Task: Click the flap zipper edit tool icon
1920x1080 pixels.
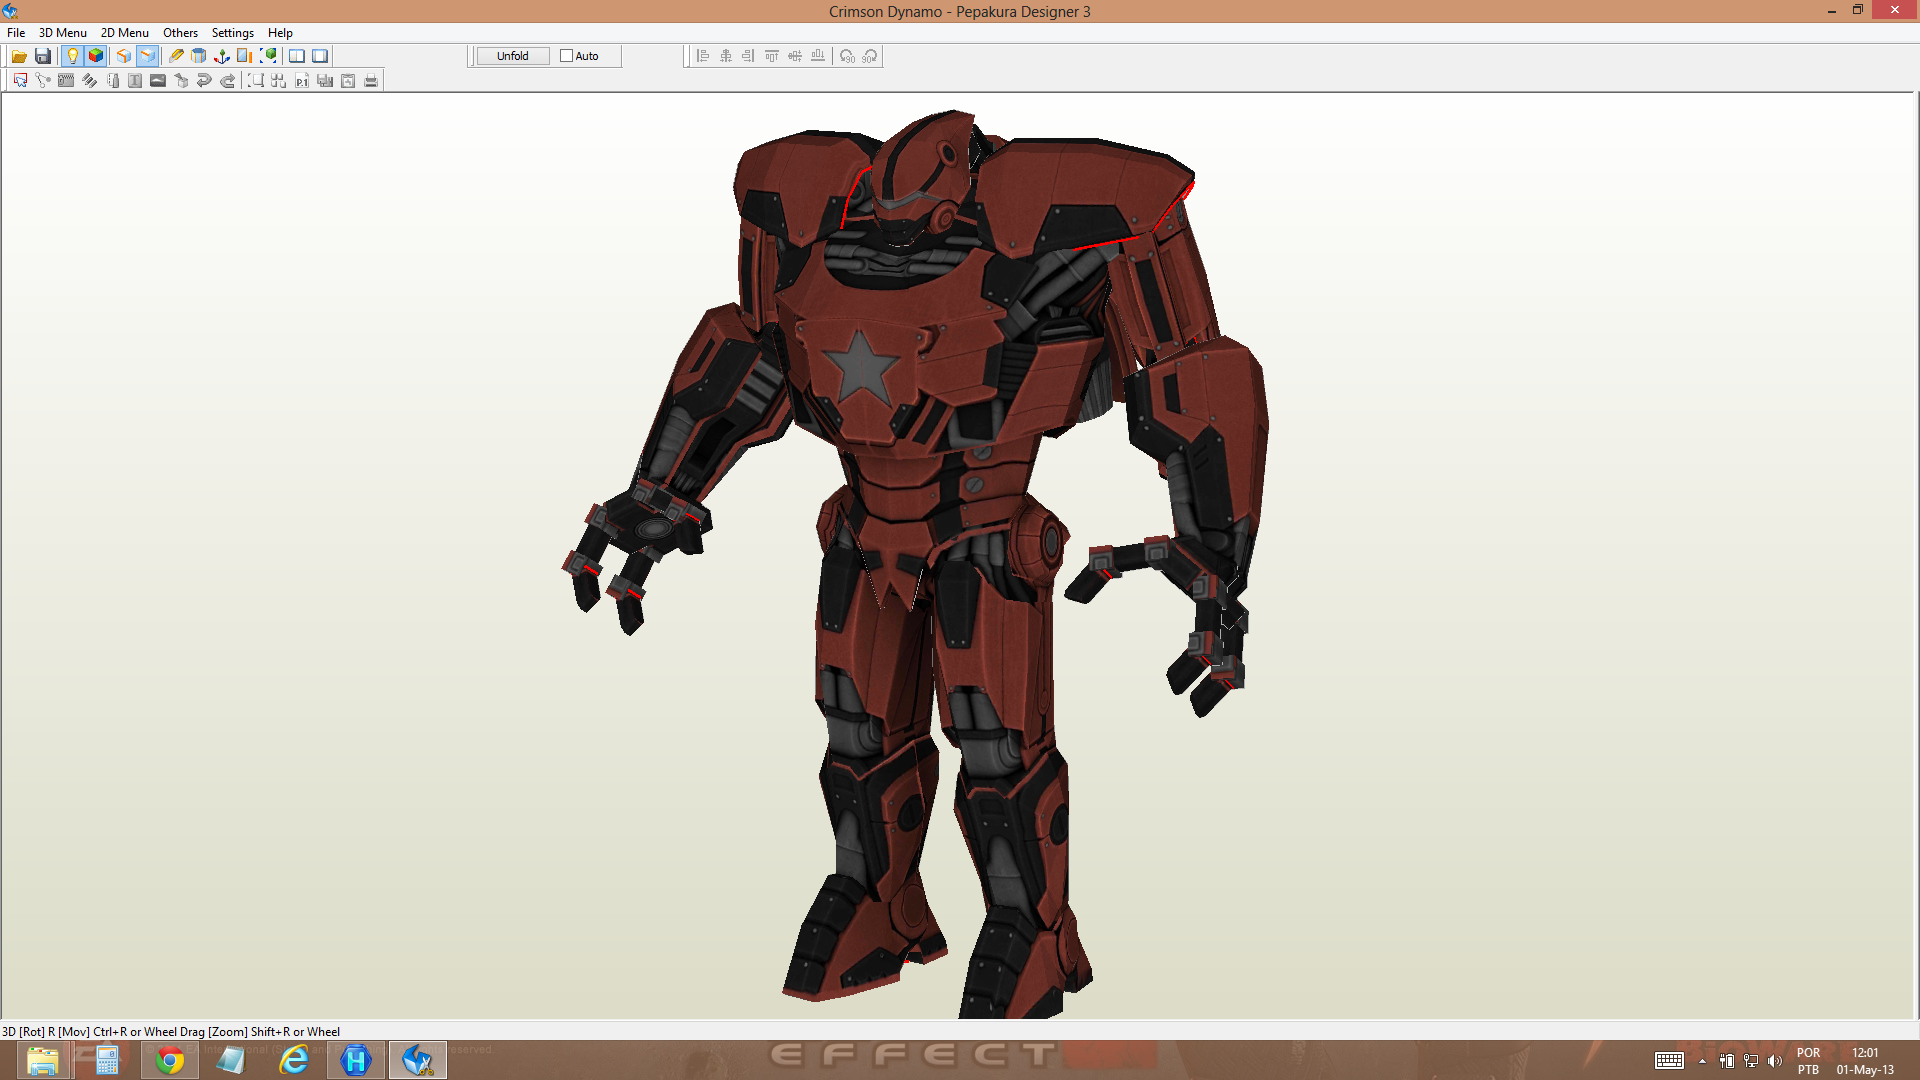Action: coord(66,81)
